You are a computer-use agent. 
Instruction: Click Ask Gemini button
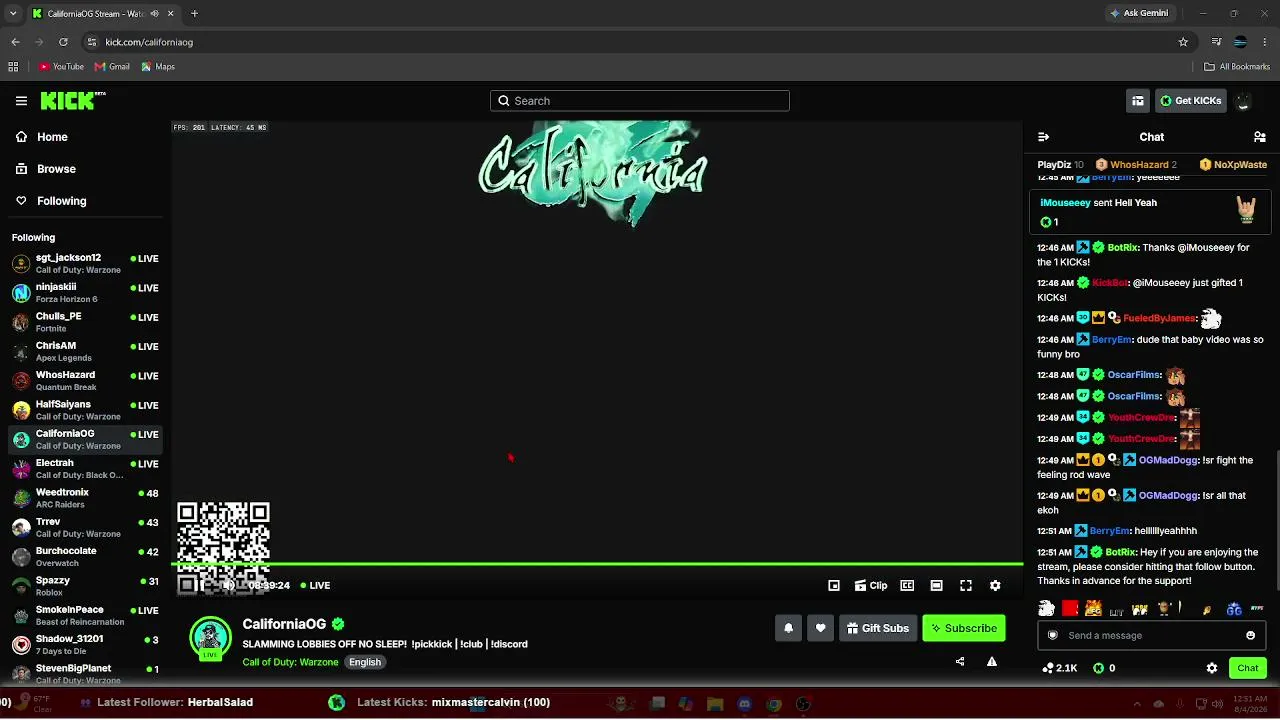click(x=1138, y=13)
